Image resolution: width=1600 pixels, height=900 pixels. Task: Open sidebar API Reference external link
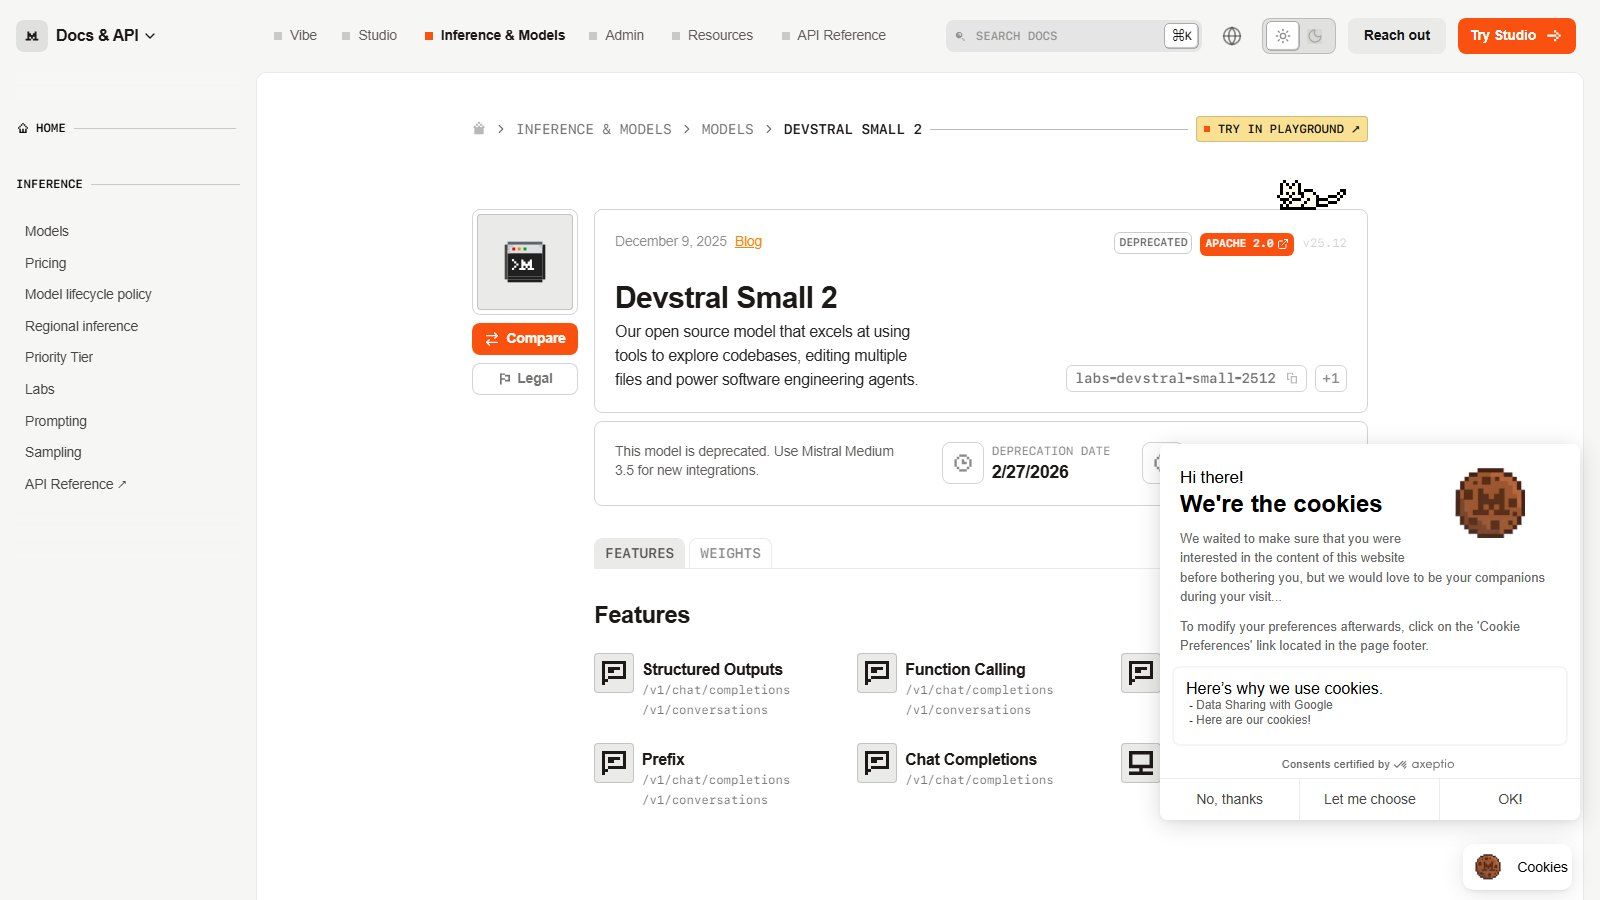click(76, 484)
